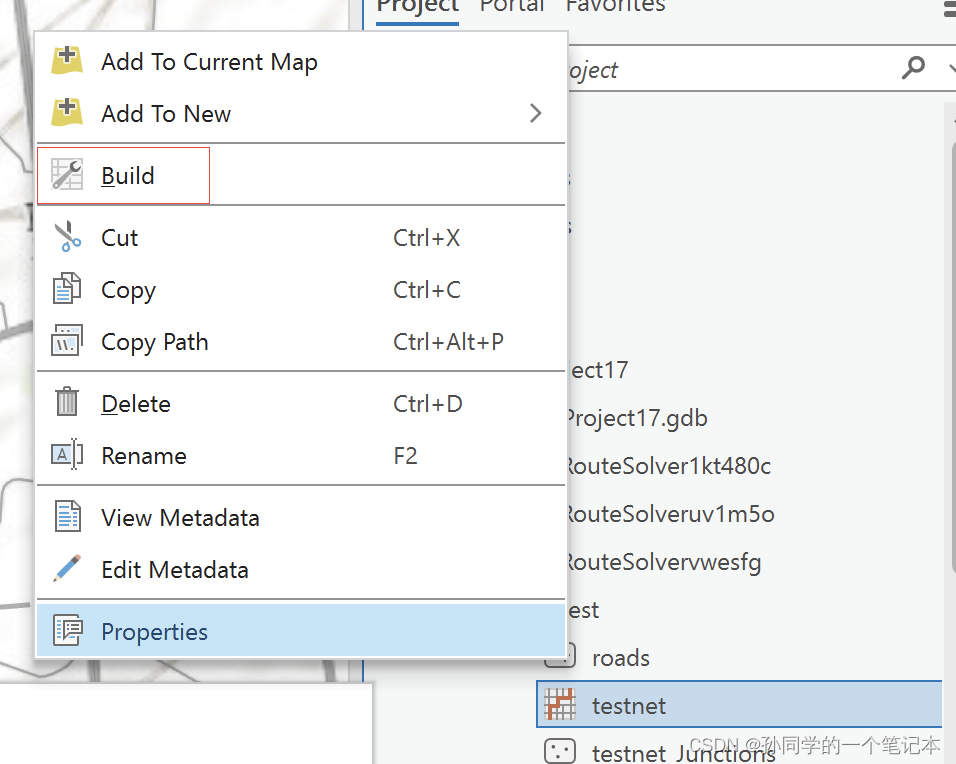Click the Properties list icon
The width and height of the screenshot is (956, 764).
pos(67,630)
